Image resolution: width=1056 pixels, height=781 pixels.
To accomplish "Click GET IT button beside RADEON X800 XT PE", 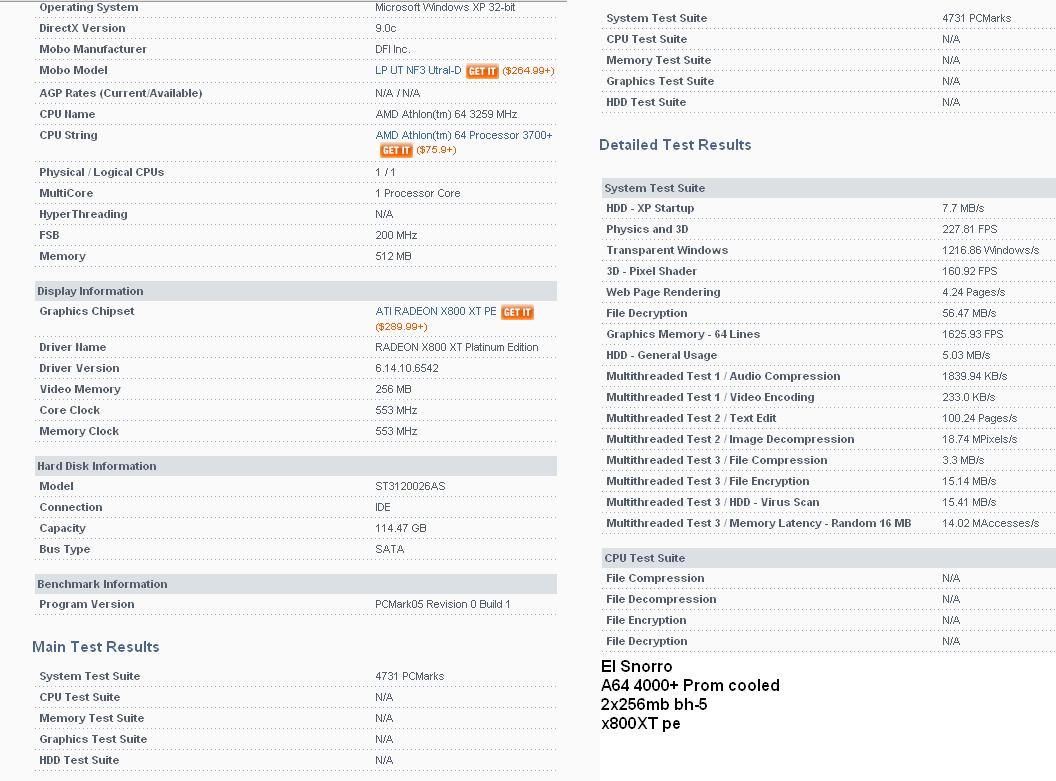I will [x=517, y=312].
